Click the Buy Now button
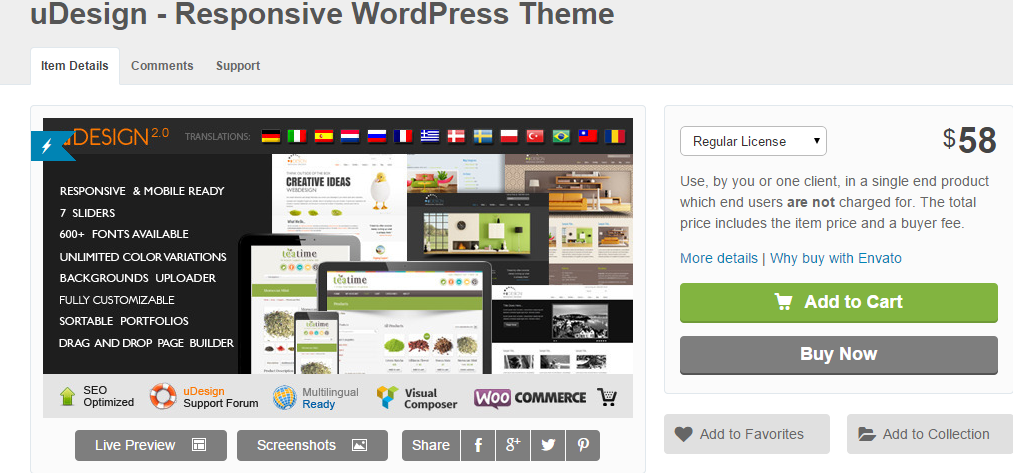This screenshot has height=473, width=1013. (838, 354)
